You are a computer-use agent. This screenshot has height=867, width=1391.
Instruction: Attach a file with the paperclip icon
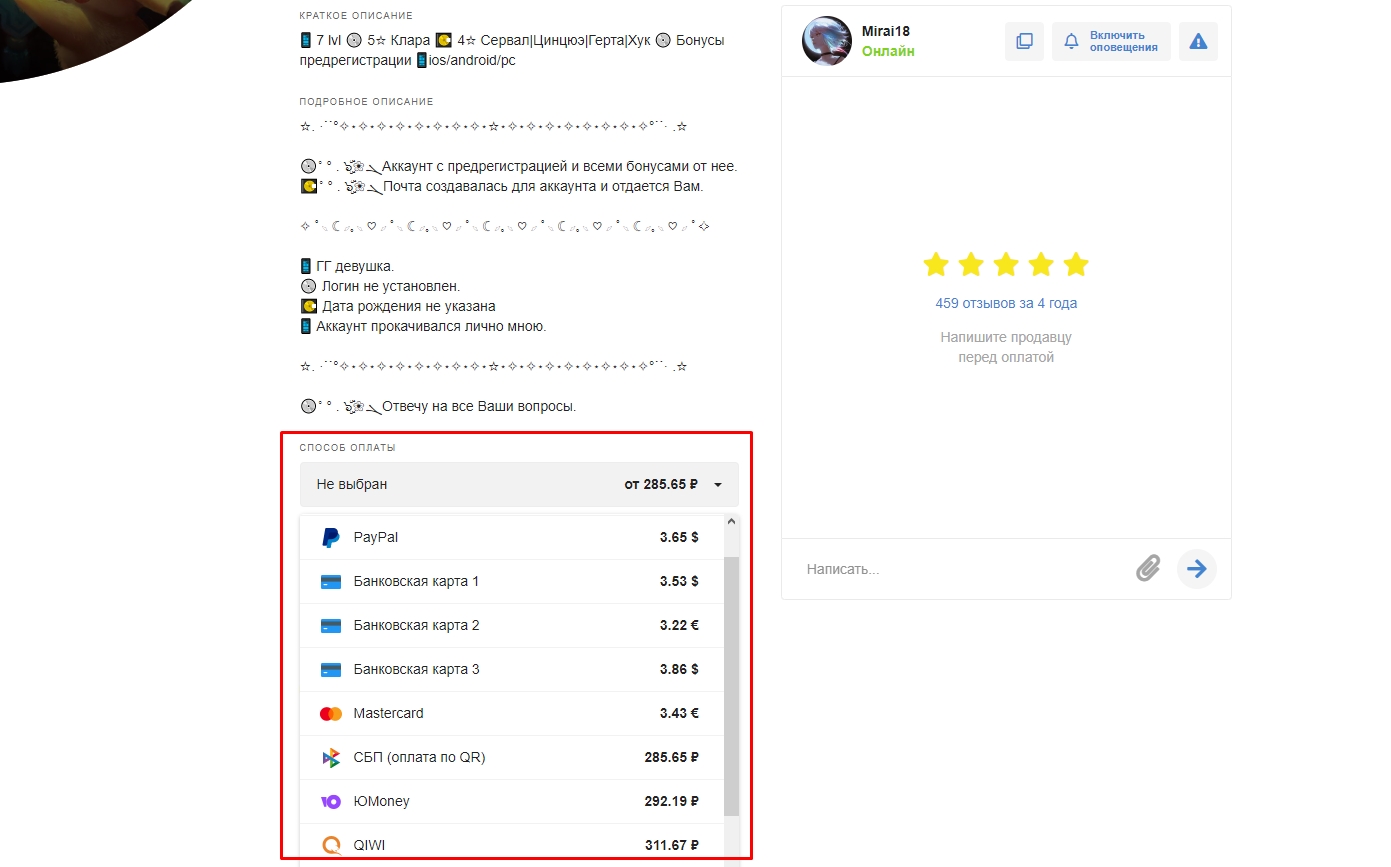click(x=1149, y=569)
